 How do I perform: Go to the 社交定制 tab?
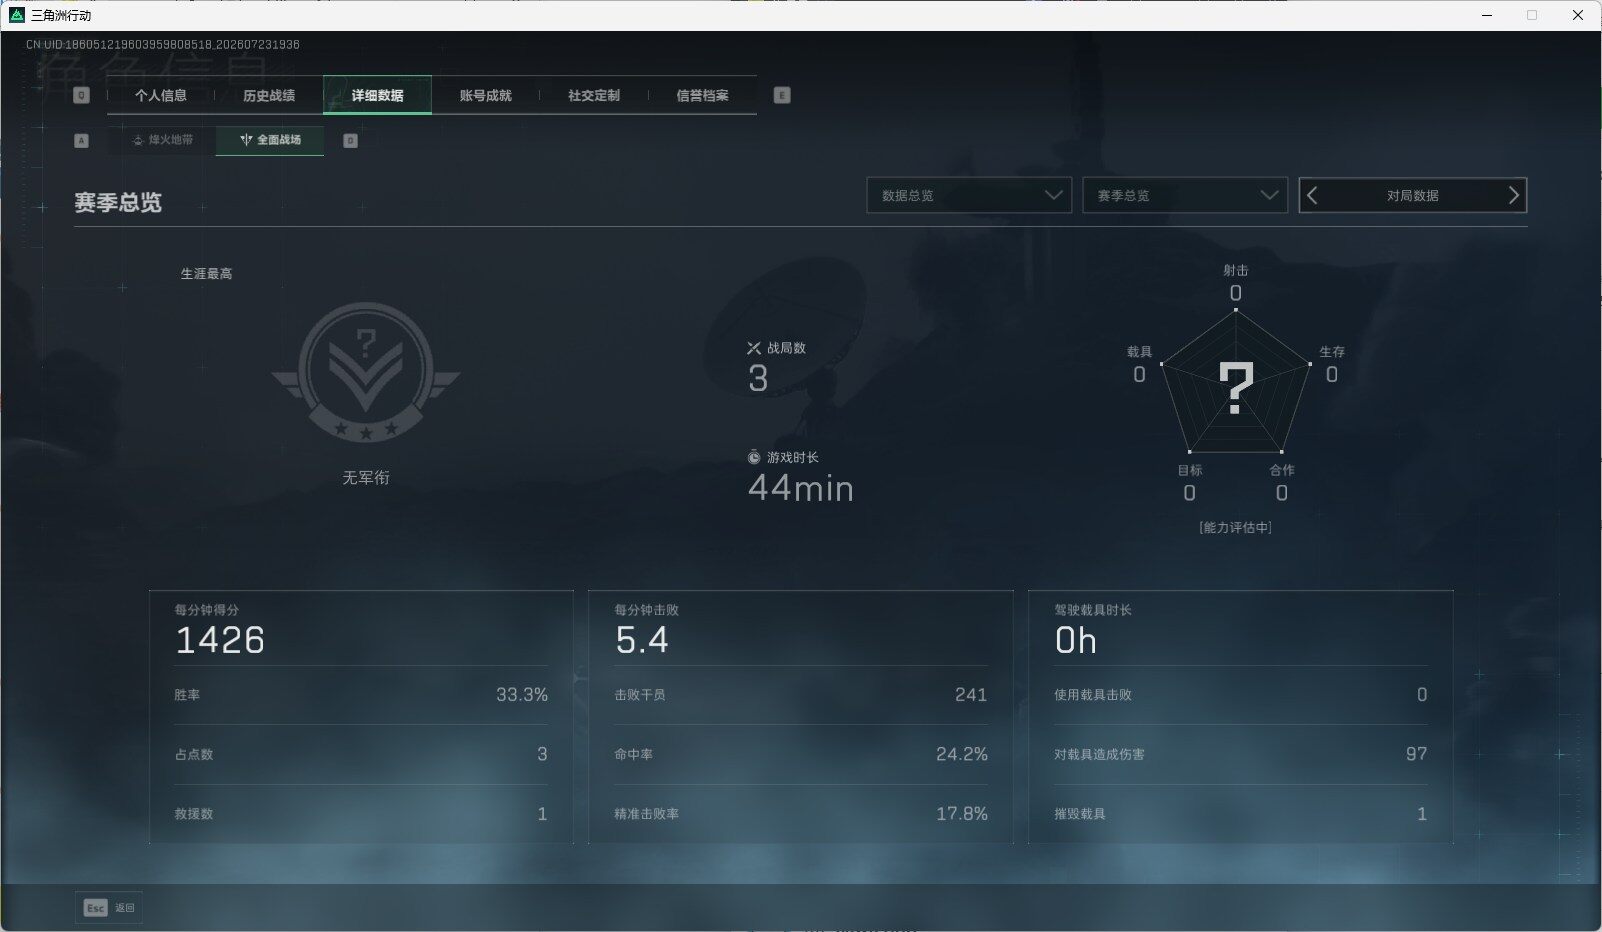pos(594,95)
